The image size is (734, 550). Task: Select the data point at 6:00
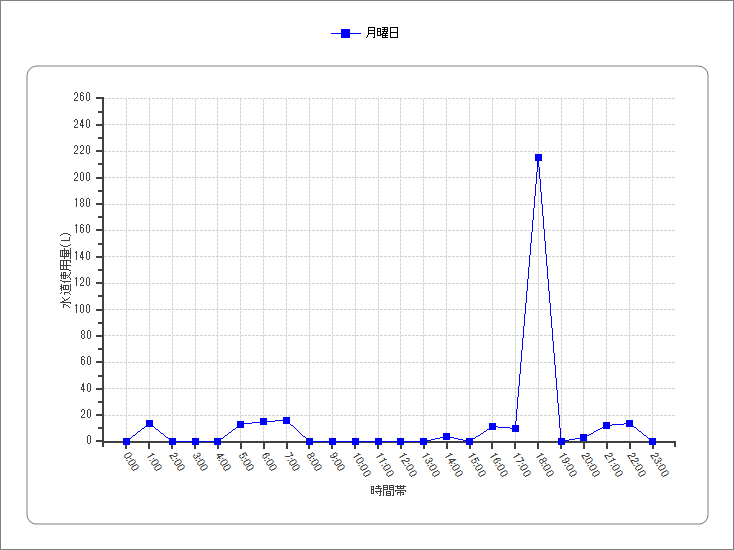click(x=264, y=422)
